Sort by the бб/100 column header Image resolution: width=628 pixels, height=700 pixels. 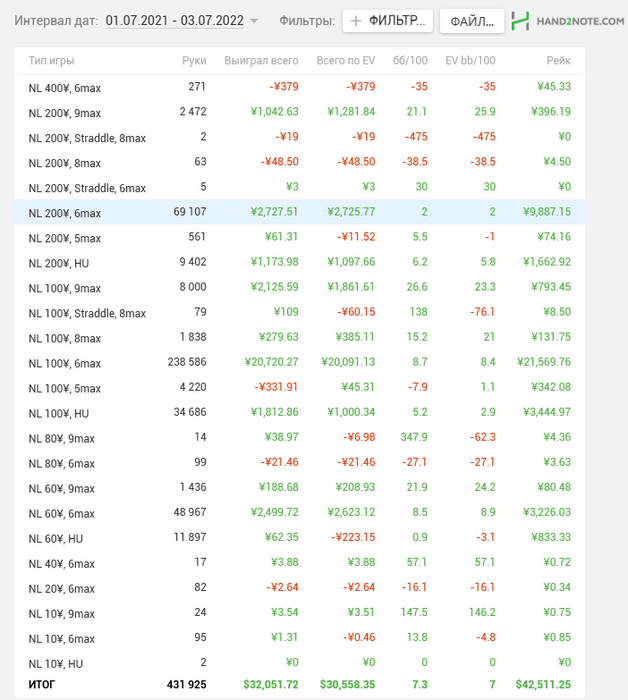[x=410, y=61]
